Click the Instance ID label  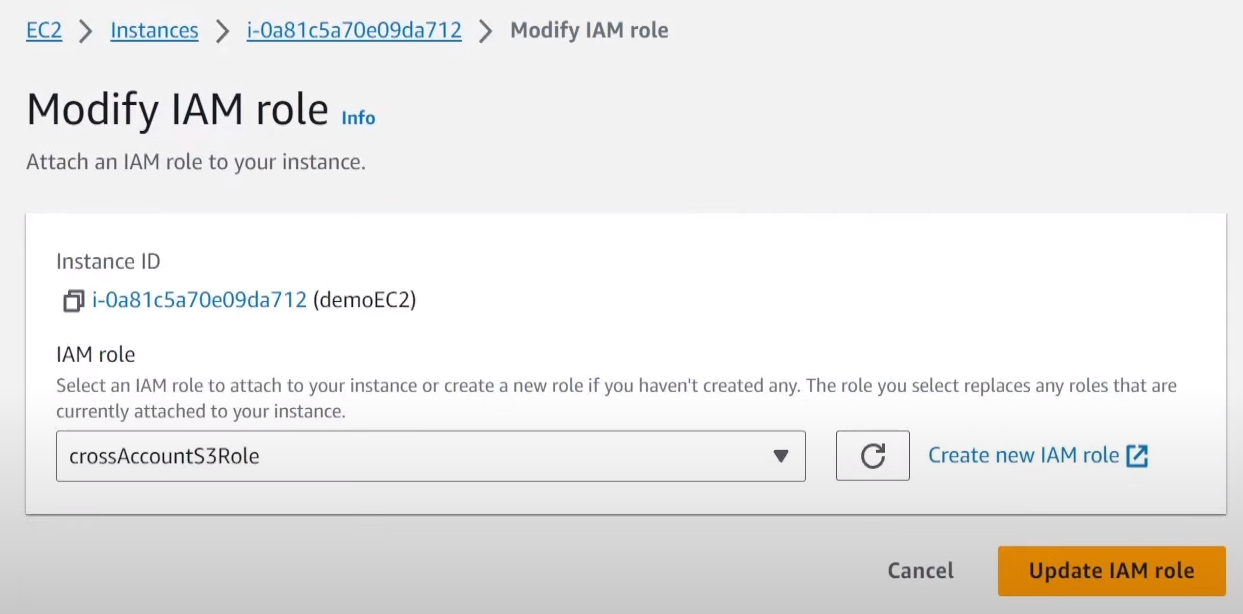pos(108,262)
